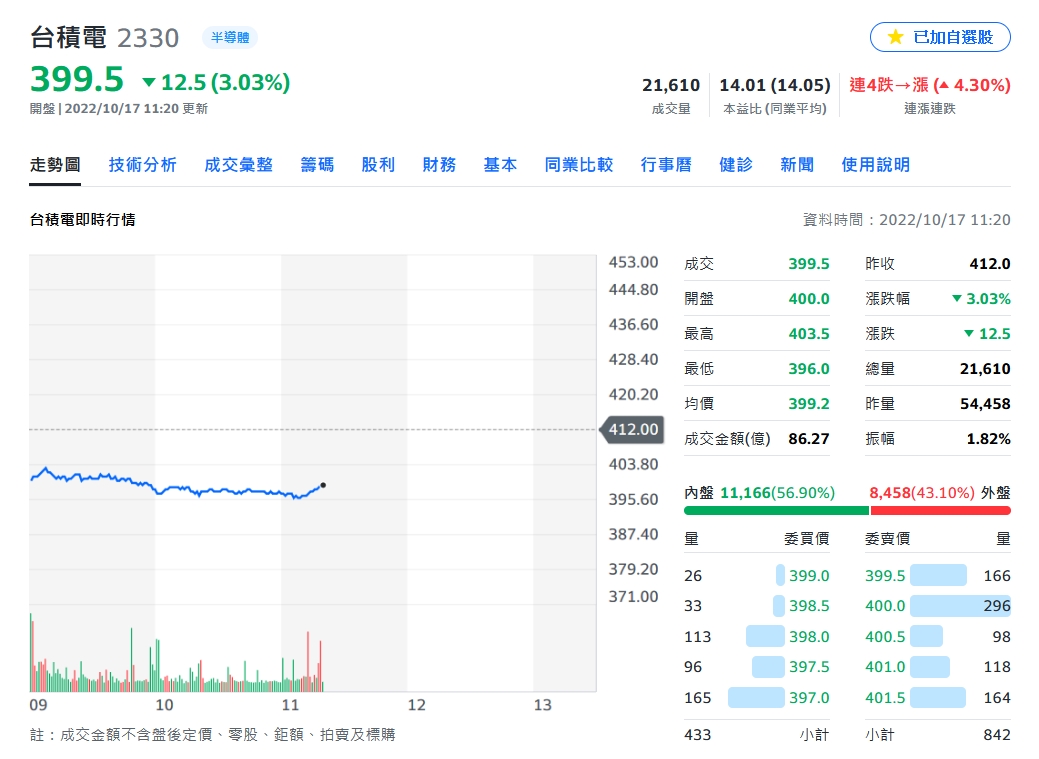Image resolution: width=1039 pixels, height=759 pixels.
Task: Click the 振幅 value 1.82%
Action: (989, 439)
